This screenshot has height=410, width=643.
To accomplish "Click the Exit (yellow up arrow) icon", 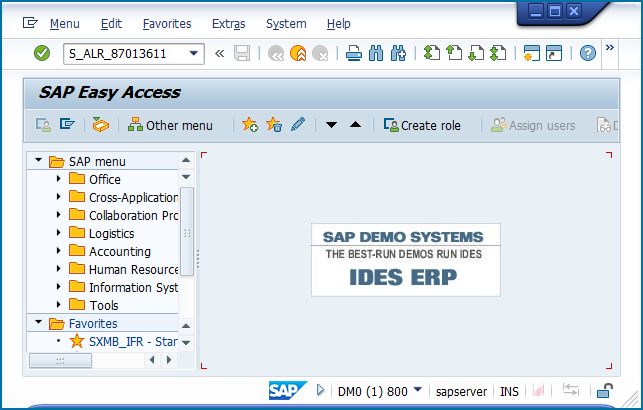I will pos(297,53).
